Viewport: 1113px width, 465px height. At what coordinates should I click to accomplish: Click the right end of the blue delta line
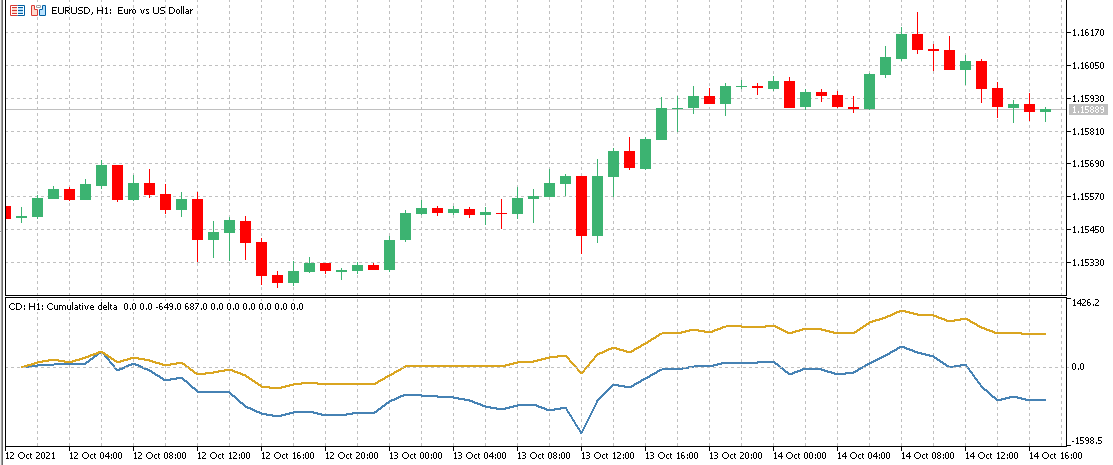[x=1045, y=400]
